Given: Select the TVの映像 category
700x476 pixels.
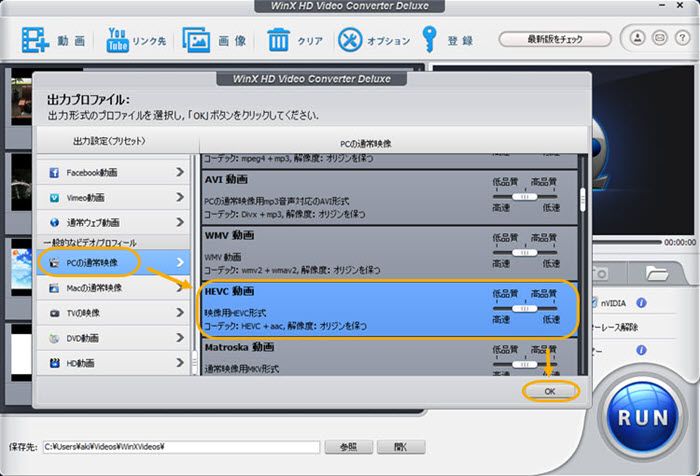Looking at the screenshot, I should (x=114, y=313).
